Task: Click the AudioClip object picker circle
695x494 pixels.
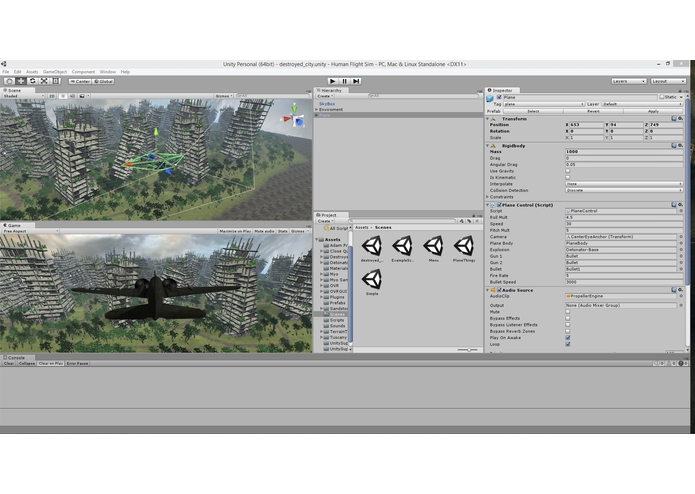Action: click(681, 296)
